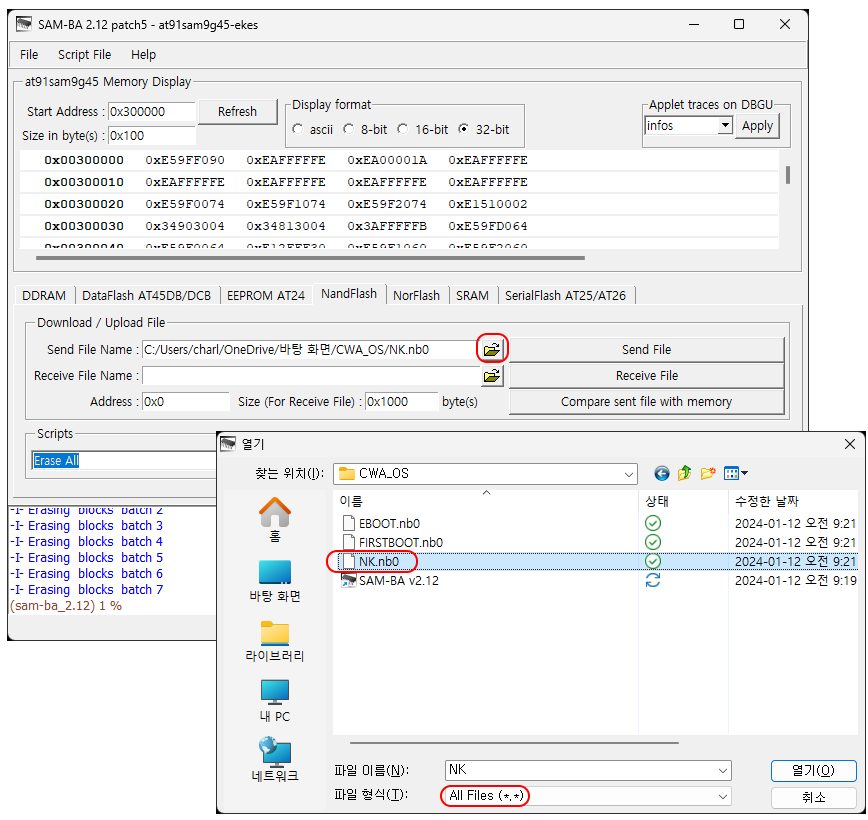868x820 pixels.
Task: Expand the infos applet traces dropdown
Action: 725,126
